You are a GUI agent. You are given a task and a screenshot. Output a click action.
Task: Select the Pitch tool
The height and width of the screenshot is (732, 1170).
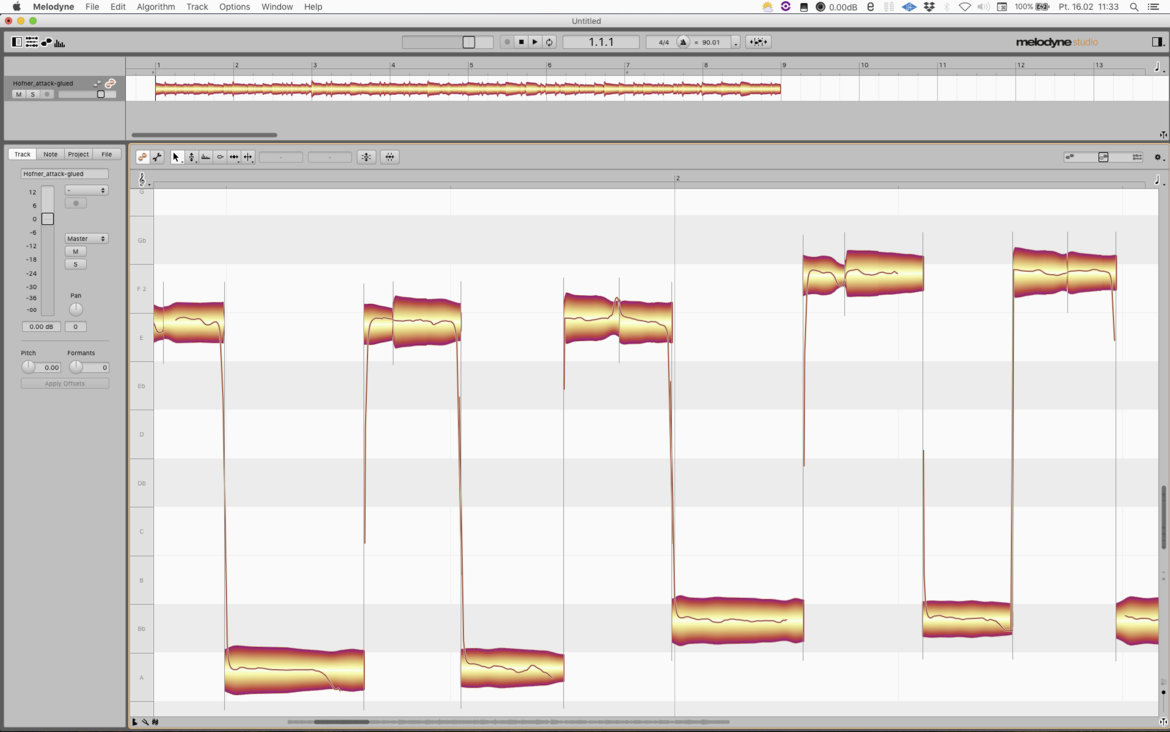[x=191, y=157]
